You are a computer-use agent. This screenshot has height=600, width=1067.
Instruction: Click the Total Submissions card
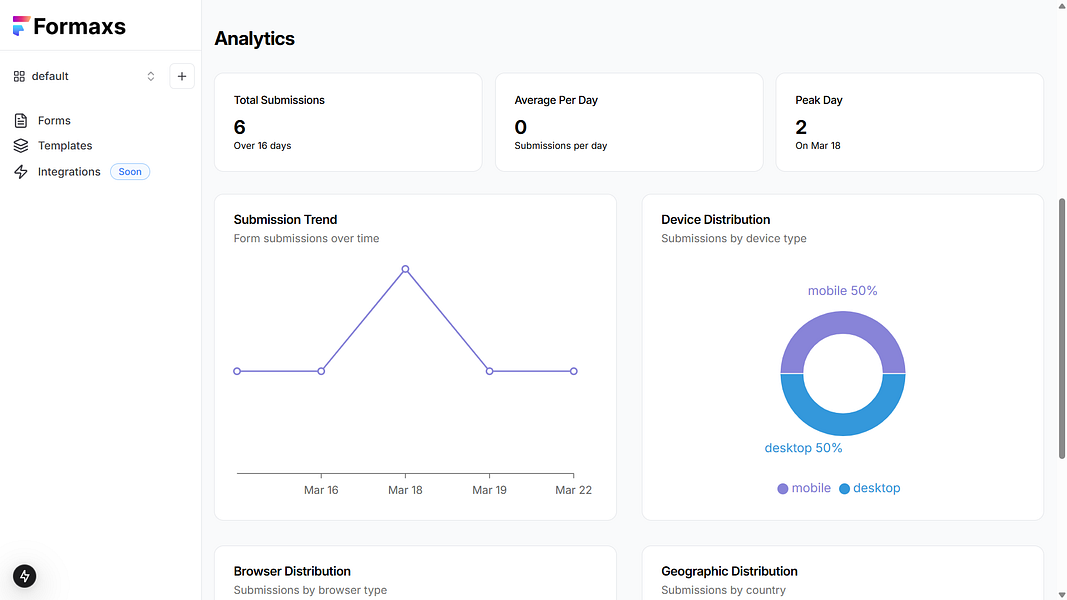tap(348, 122)
